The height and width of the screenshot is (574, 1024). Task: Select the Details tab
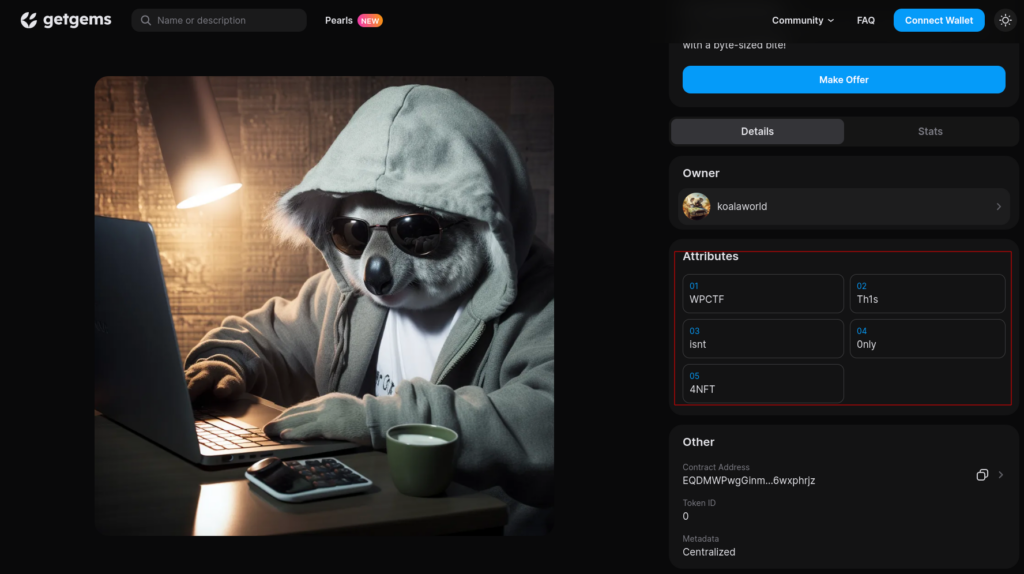[x=757, y=131]
